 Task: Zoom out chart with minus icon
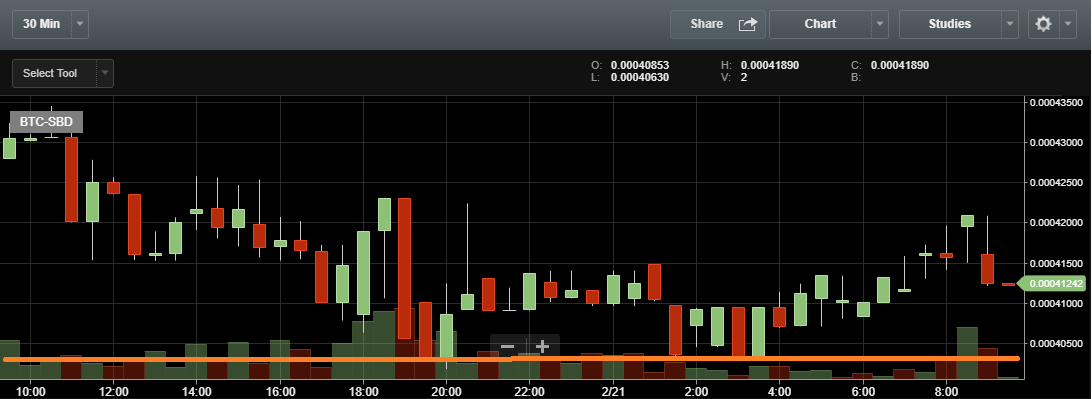coord(508,347)
